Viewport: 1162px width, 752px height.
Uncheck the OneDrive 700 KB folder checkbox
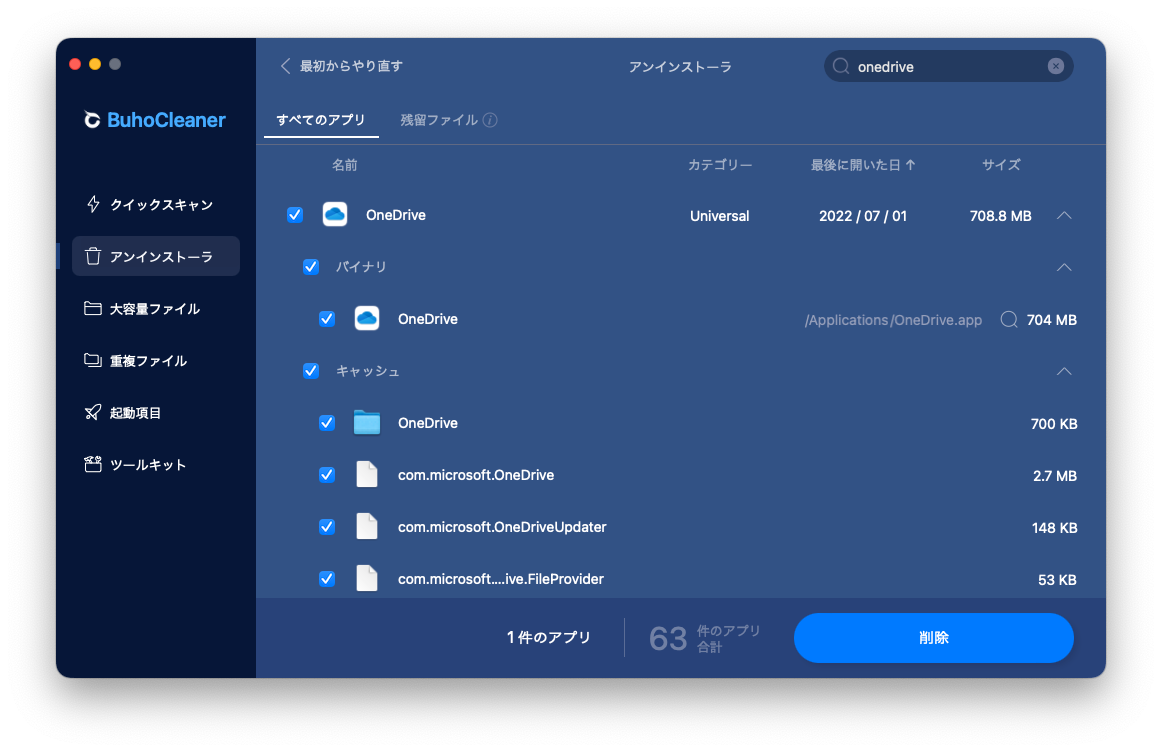(327, 422)
